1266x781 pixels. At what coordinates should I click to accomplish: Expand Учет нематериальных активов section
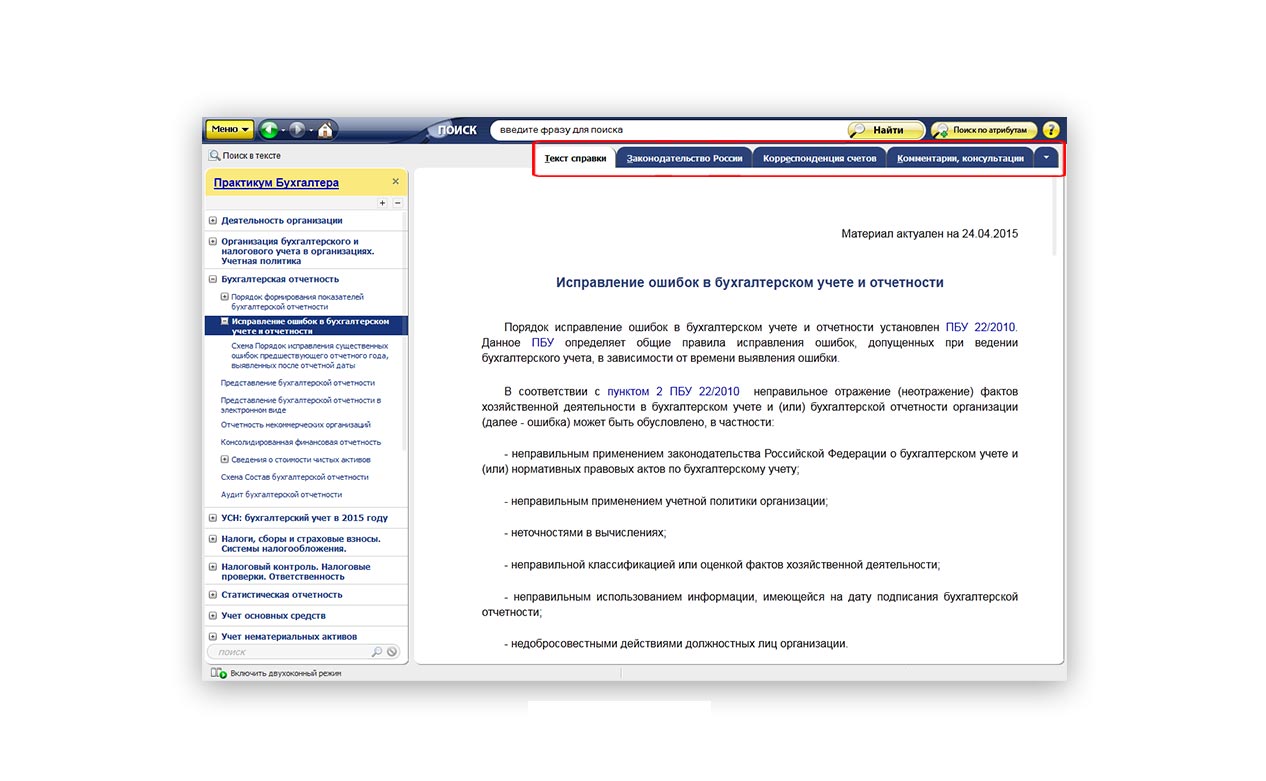click(212, 636)
